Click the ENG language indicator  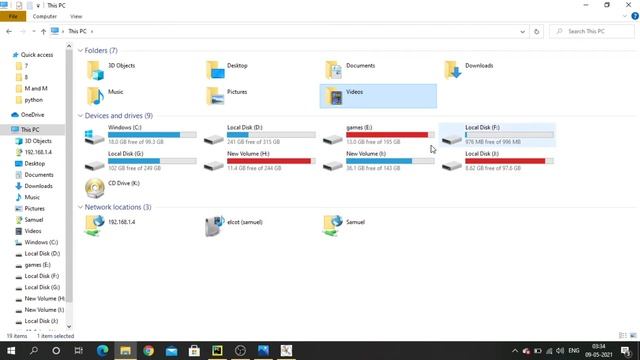coord(574,351)
